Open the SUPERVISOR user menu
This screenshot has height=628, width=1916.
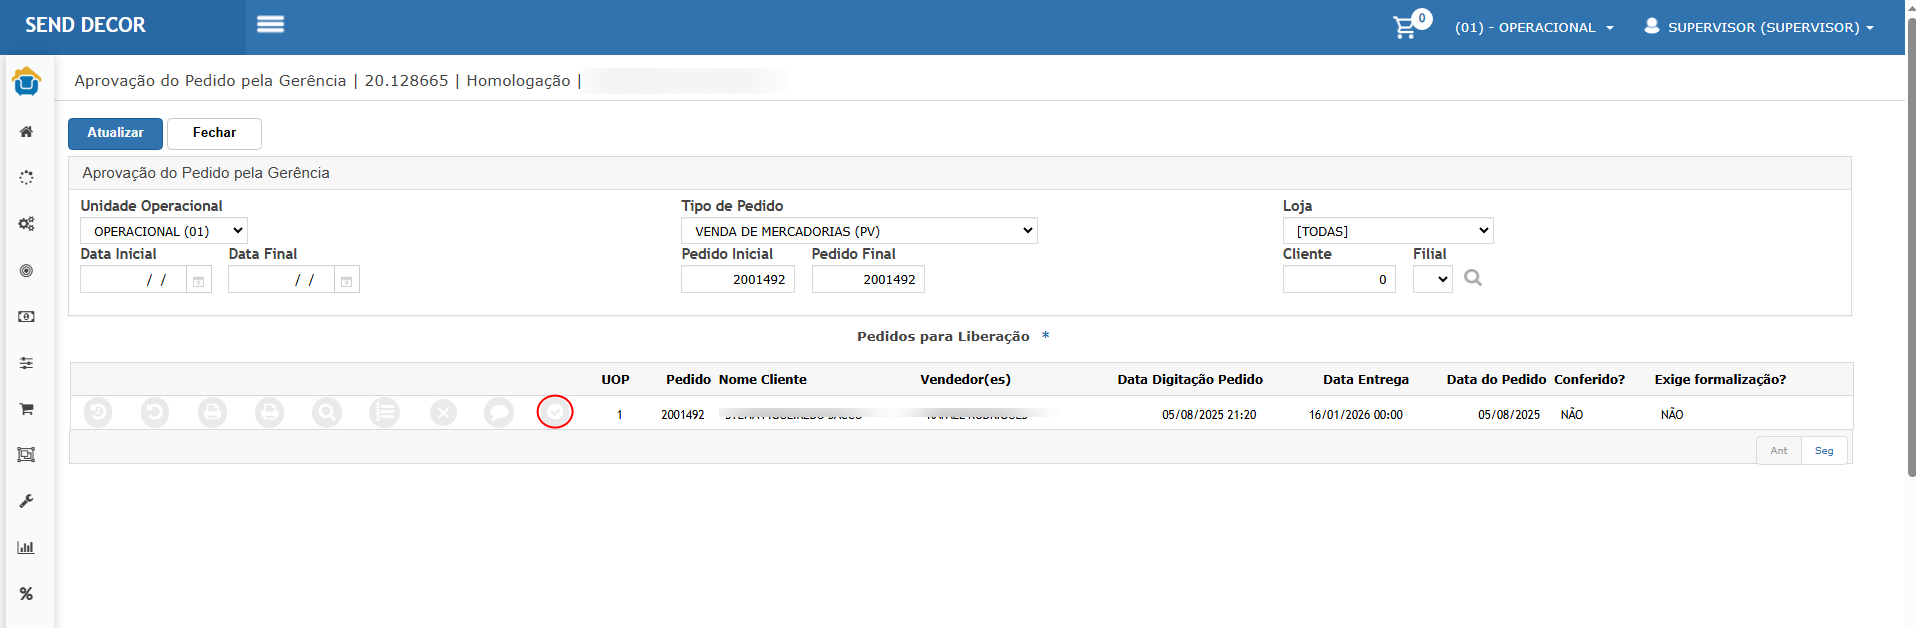[x=1760, y=28]
